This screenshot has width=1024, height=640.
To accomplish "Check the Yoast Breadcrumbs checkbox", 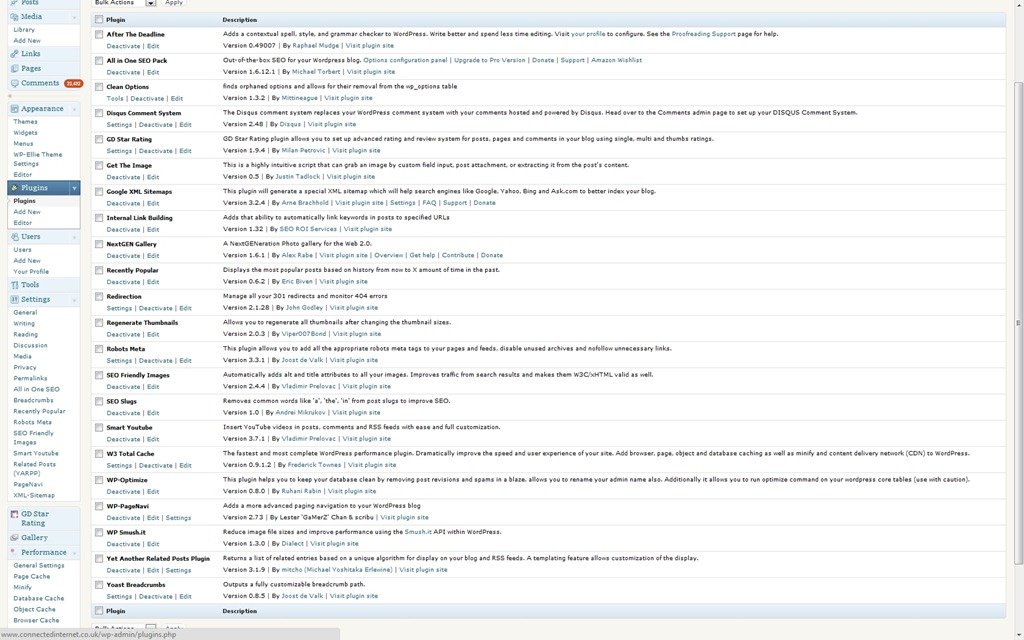I will pyautogui.click(x=99, y=585).
